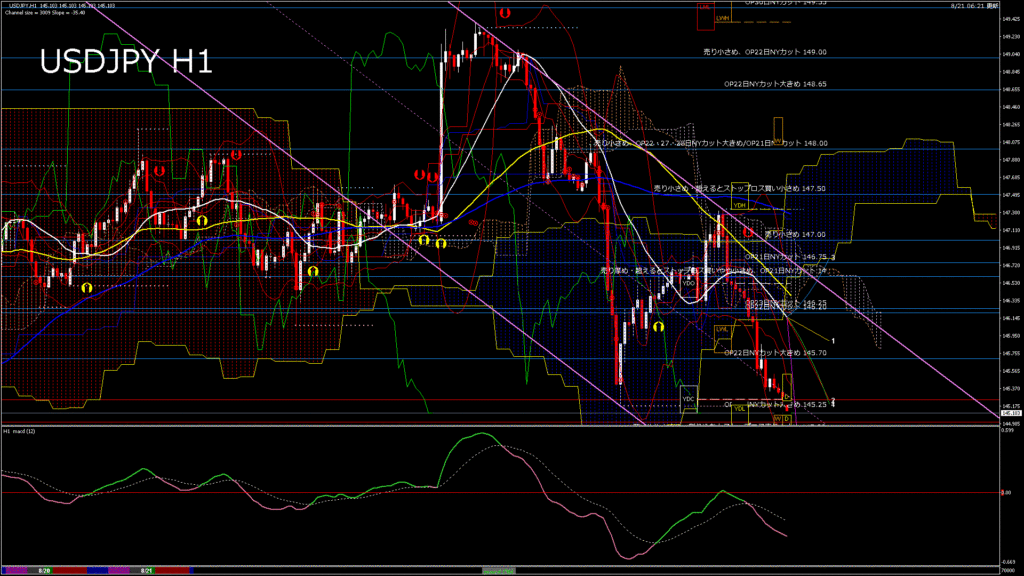1024x576 pixels.
Task: Select the H1 macd (12) indicator label
Action: (x=20, y=431)
